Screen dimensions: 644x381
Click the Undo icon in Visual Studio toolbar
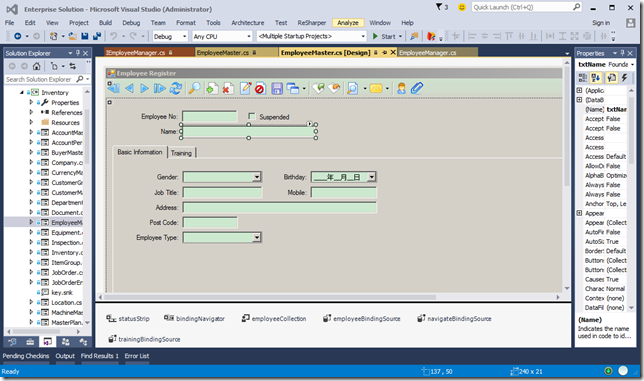114,37
